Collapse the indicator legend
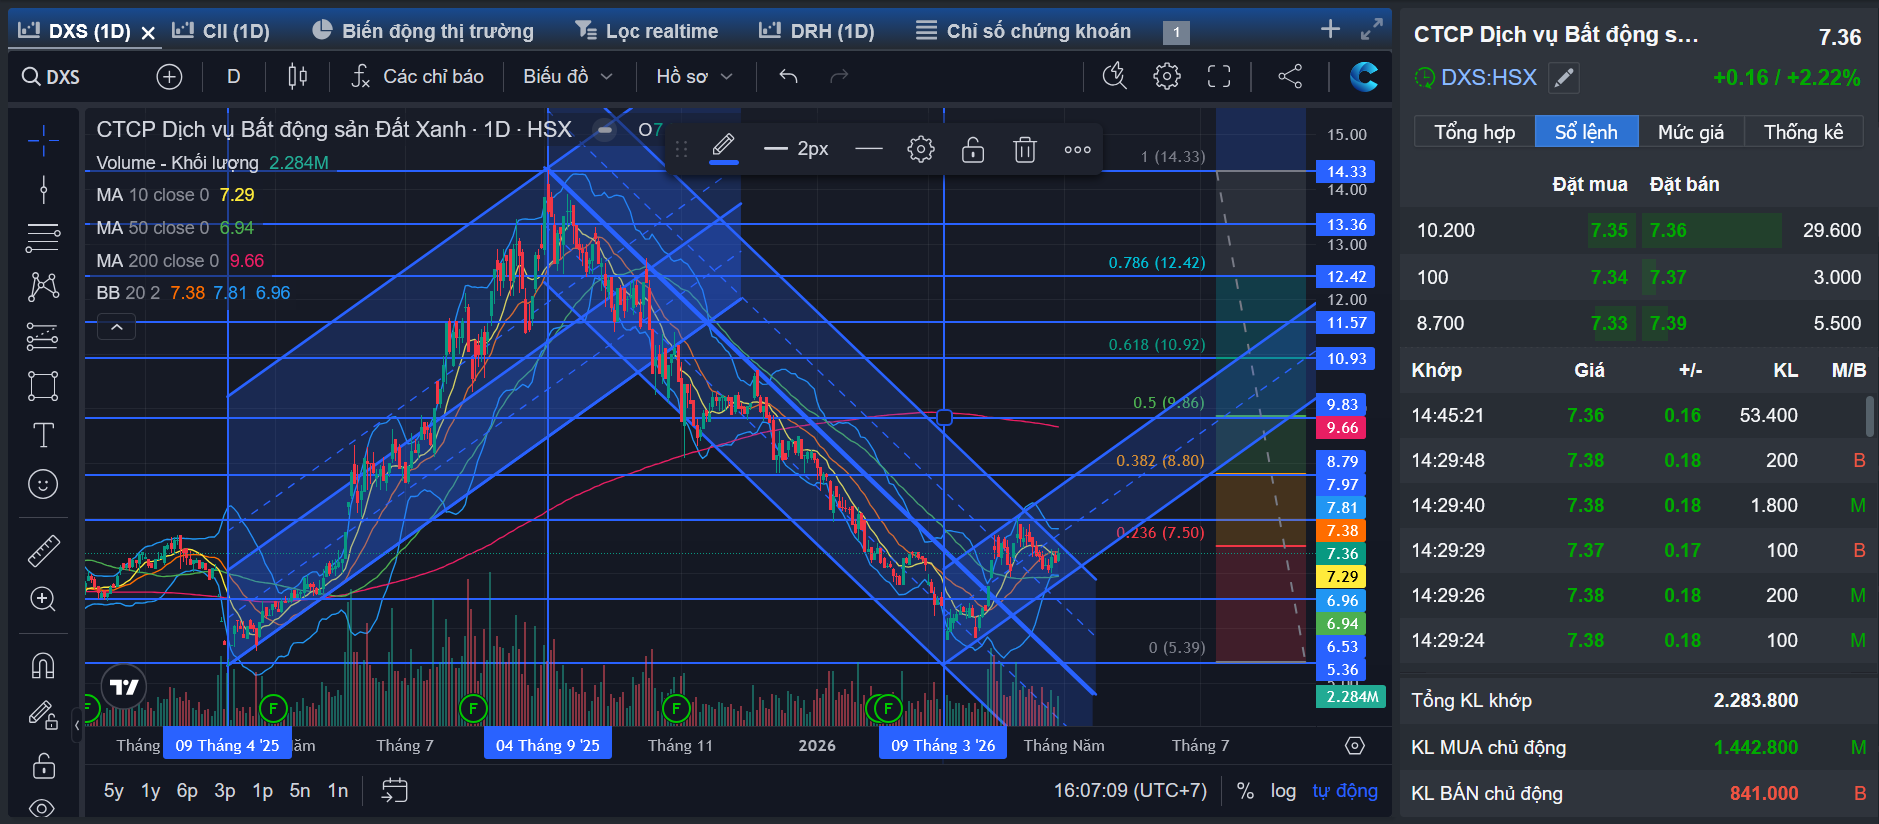 (116, 327)
